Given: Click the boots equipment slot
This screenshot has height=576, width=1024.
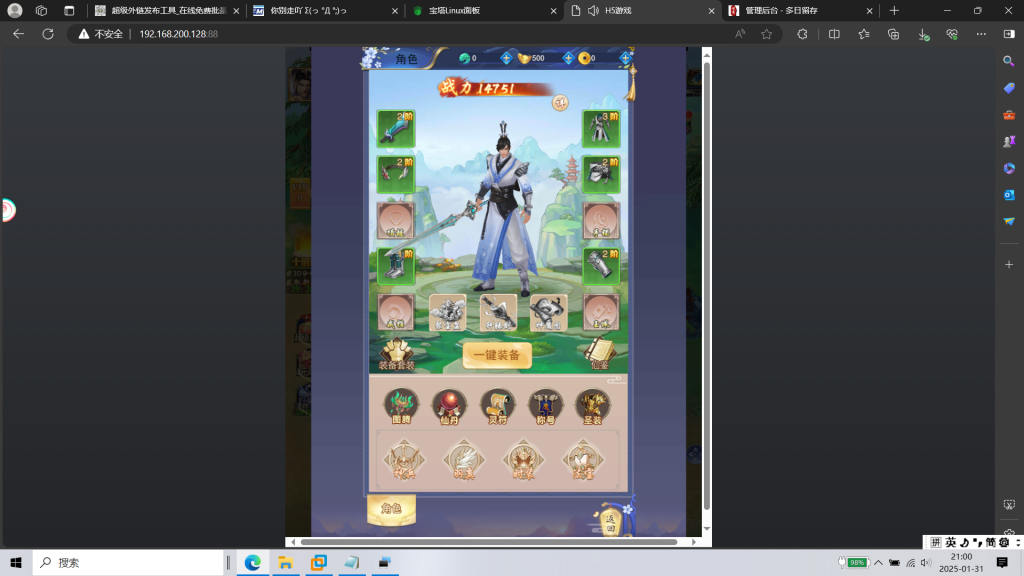Looking at the screenshot, I should [x=395, y=266].
